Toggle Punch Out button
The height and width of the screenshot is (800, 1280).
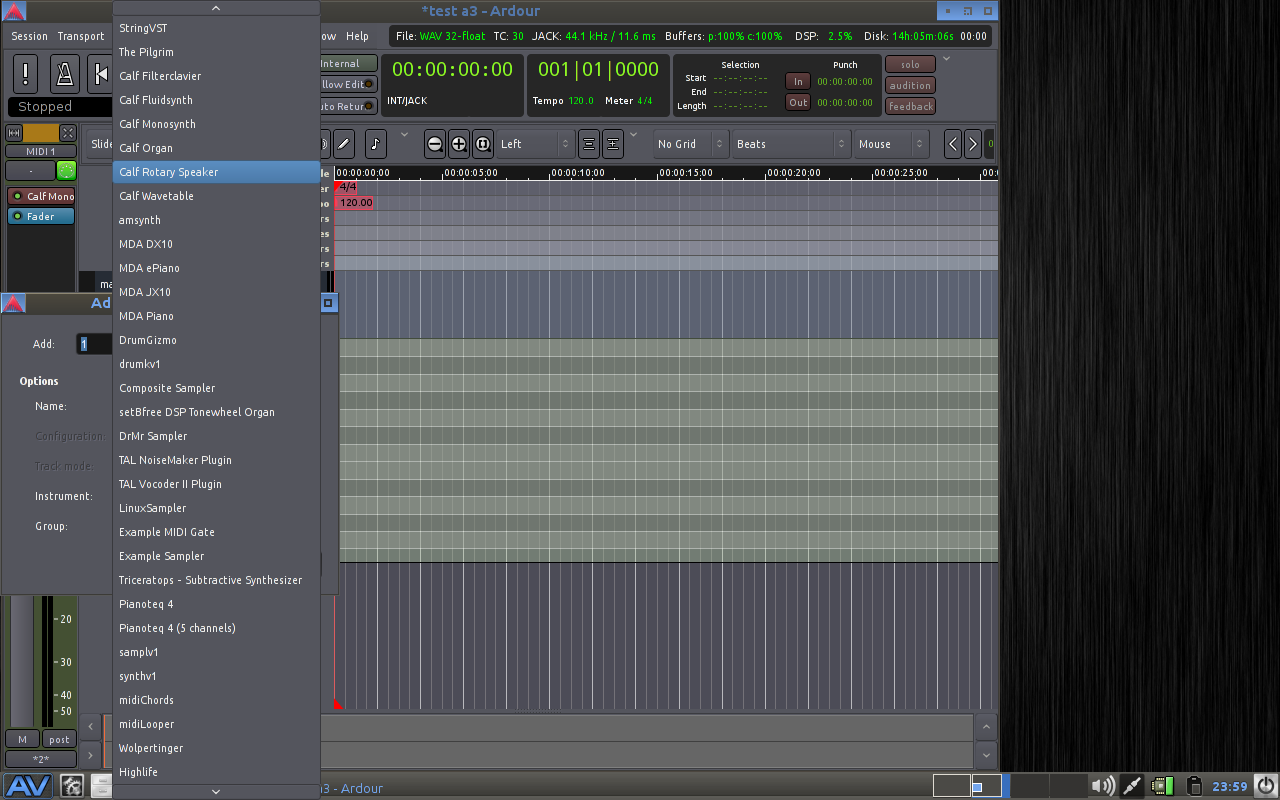click(x=798, y=102)
